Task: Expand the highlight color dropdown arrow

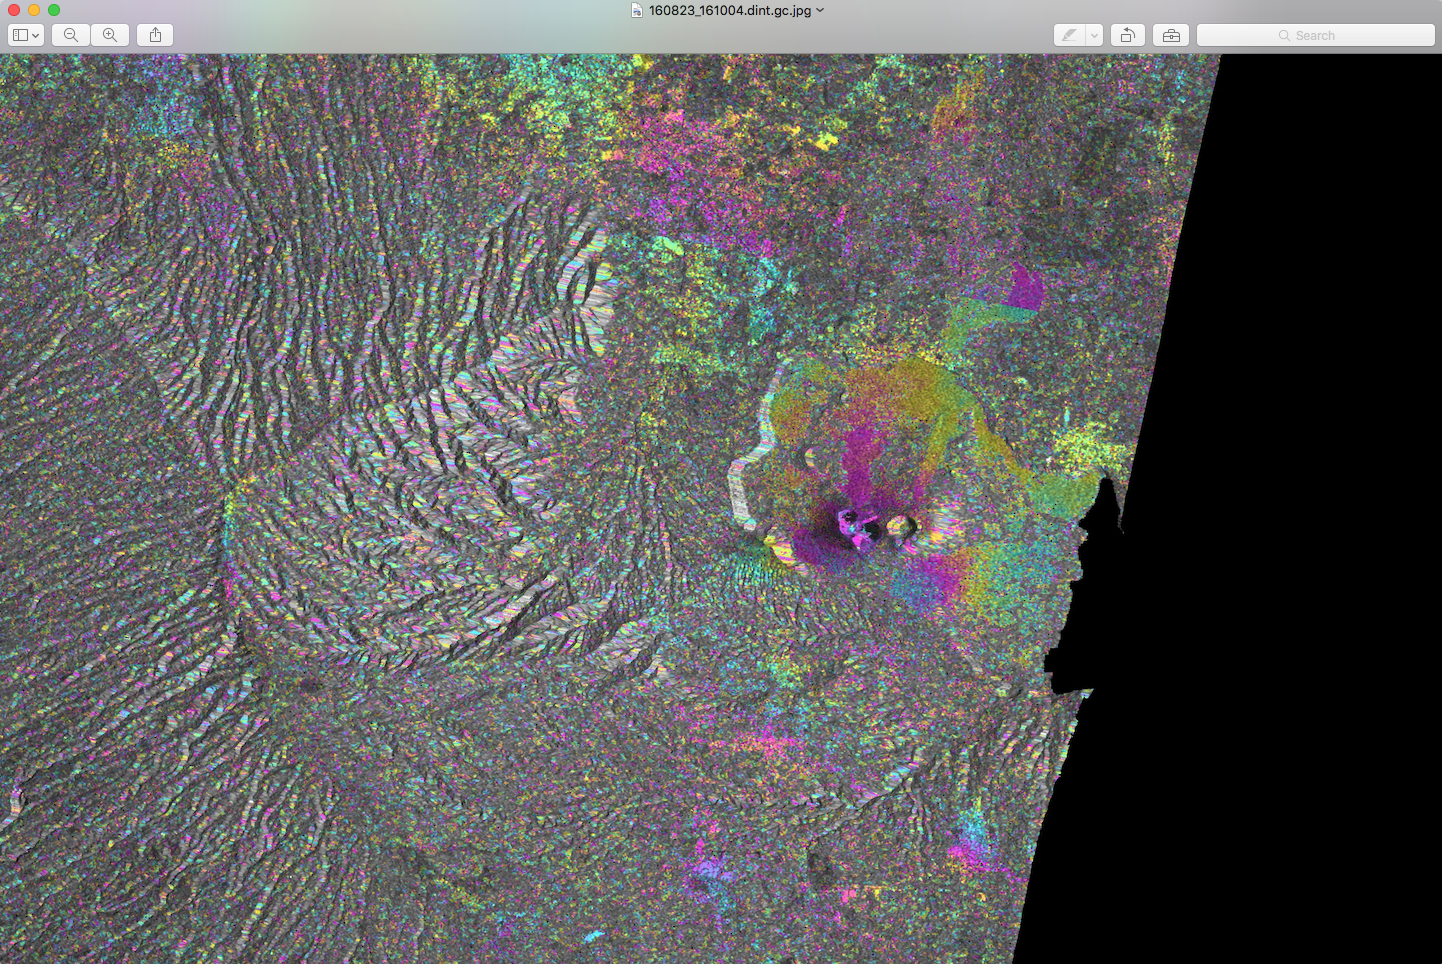Action: (x=1094, y=35)
